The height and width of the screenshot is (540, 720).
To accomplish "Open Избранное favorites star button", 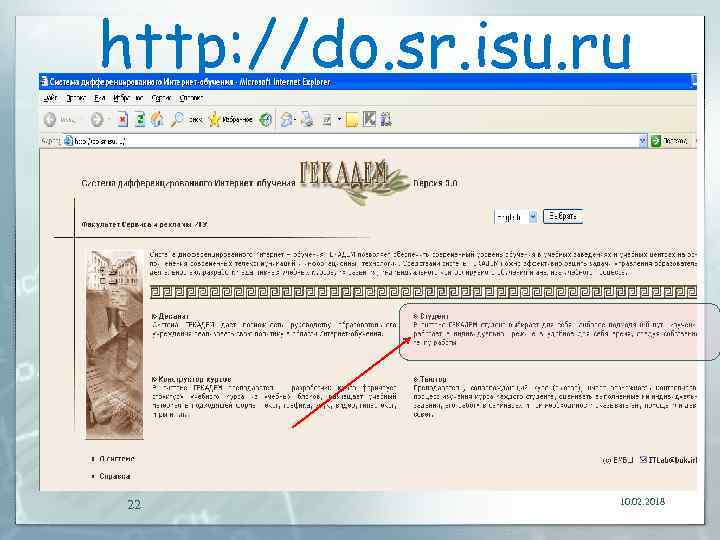I will pyautogui.click(x=231, y=120).
